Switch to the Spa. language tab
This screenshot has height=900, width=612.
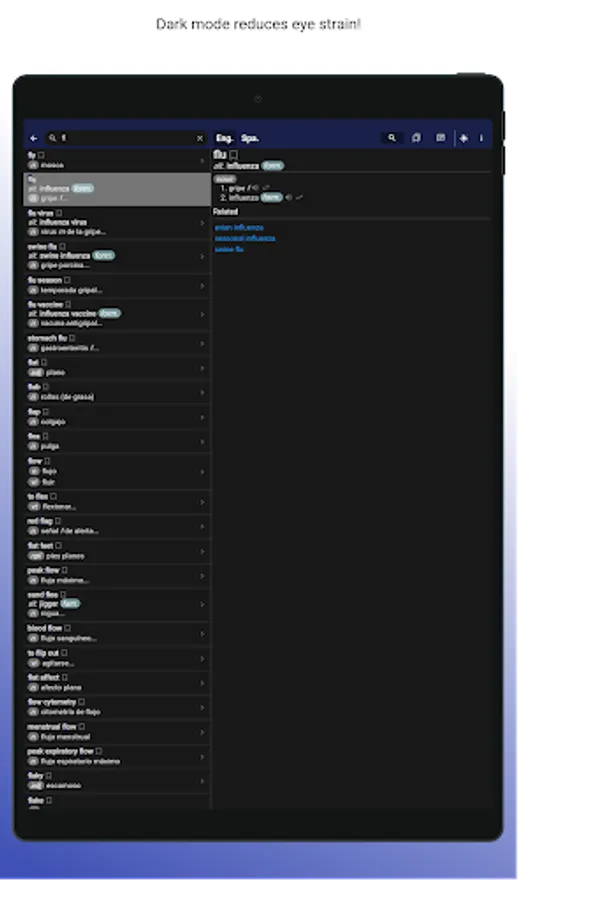tap(250, 138)
